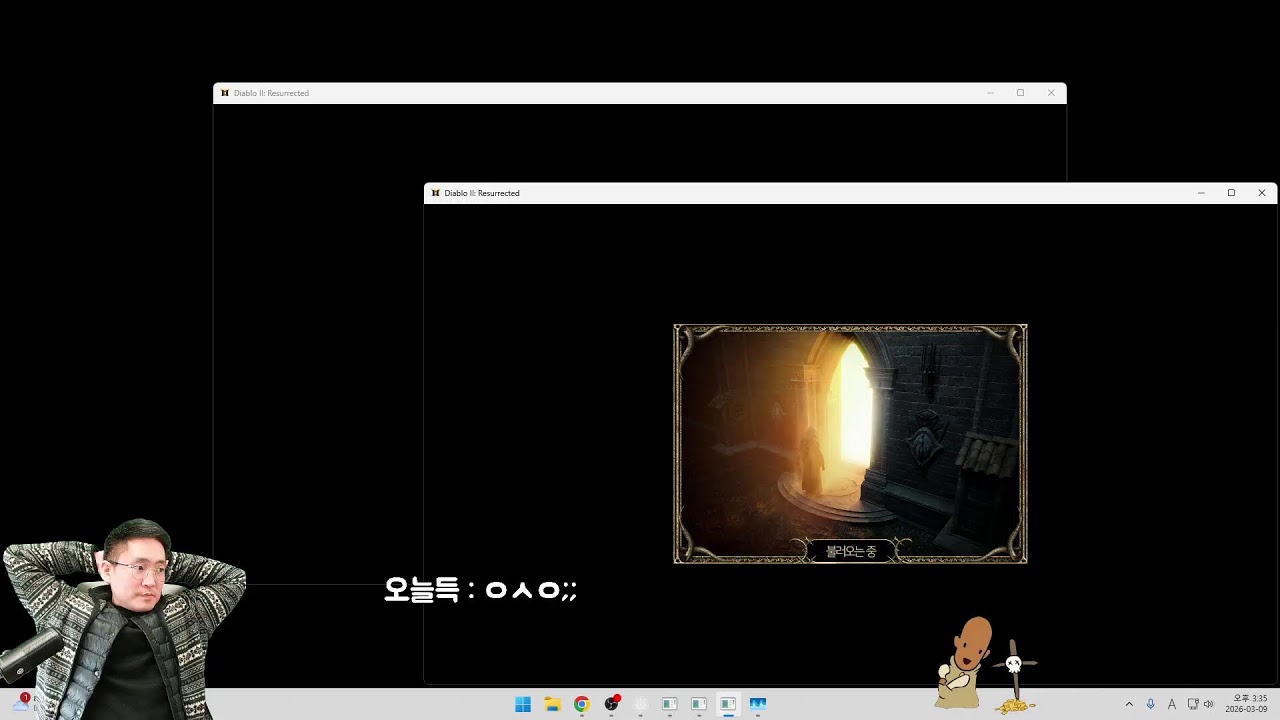Minimize the front Diablo II window
Screen dimensions: 1280x720
(x=1201, y=193)
